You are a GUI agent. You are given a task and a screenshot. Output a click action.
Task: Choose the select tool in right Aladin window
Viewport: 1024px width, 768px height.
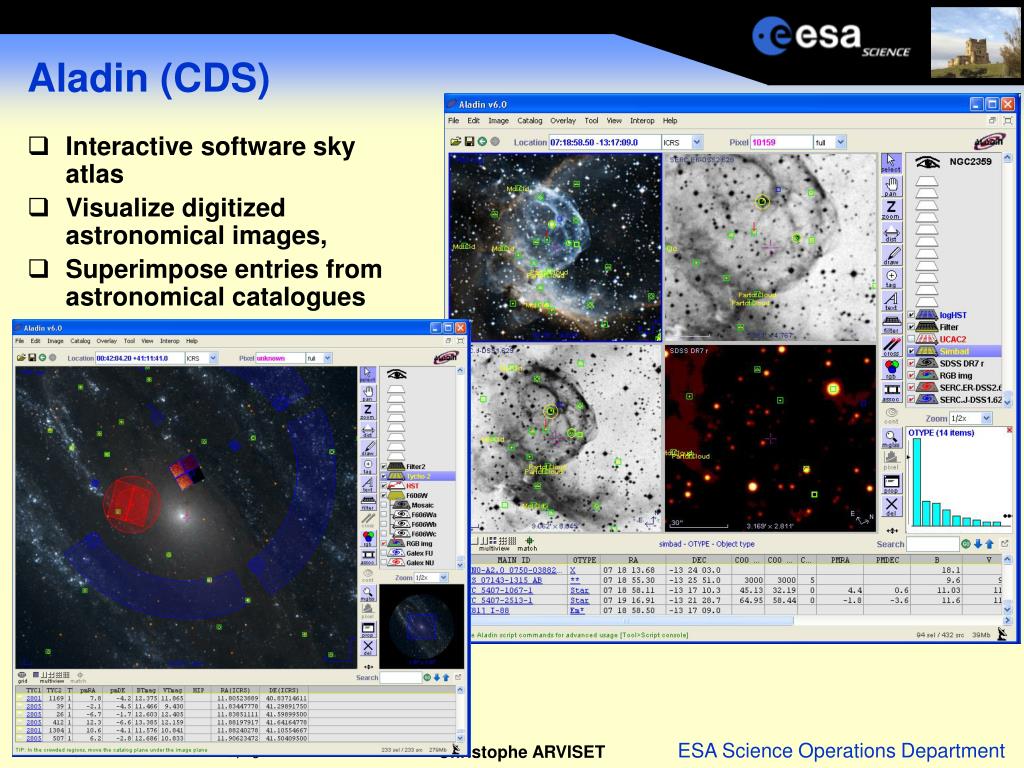pyautogui.click(x=891, y=163)
